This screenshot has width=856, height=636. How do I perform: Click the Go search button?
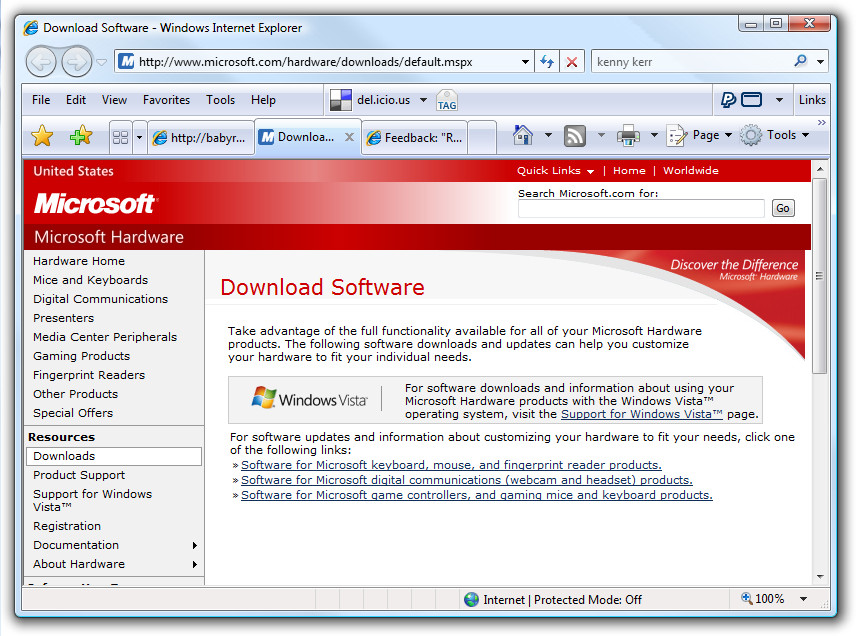pyautogui.click(x=783, y=208)
